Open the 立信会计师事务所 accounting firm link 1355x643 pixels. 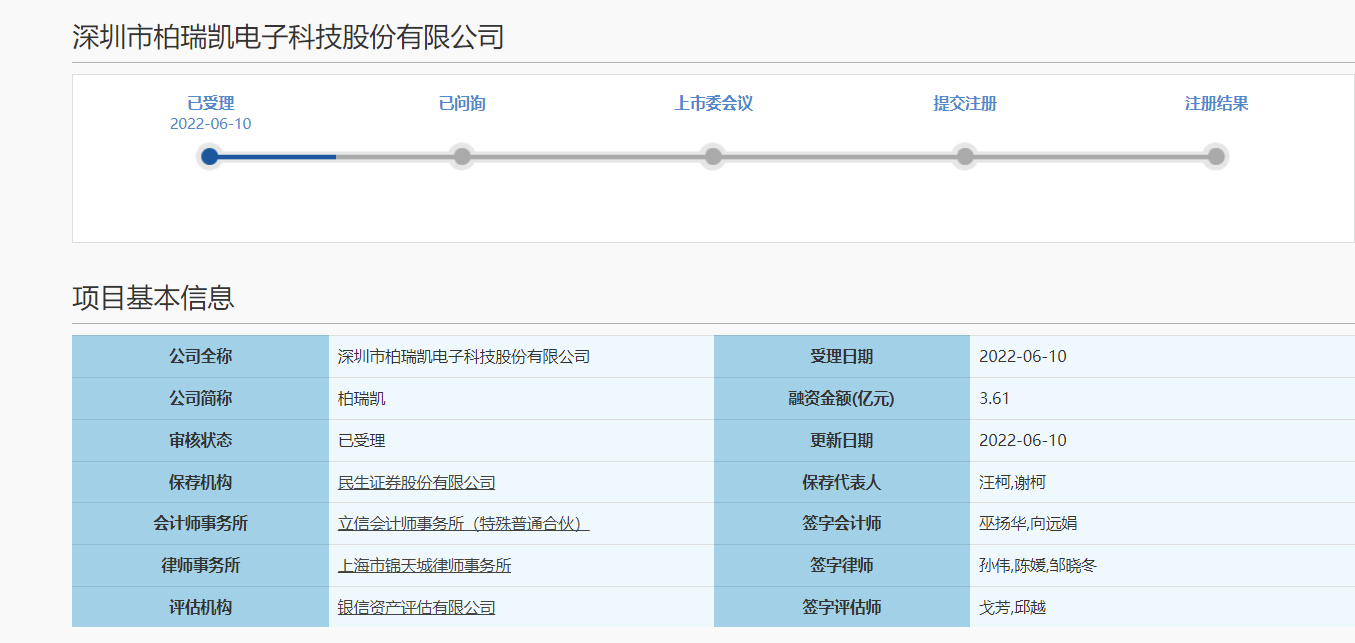[463, 524]
